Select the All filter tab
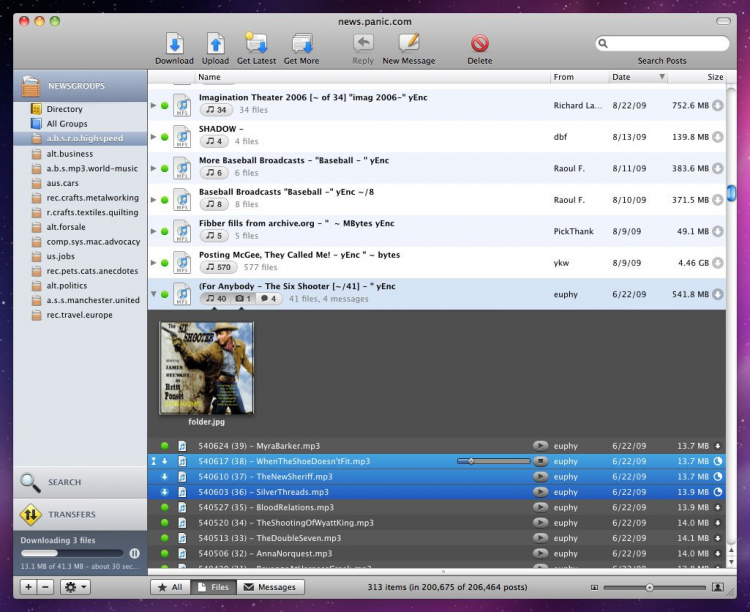The image size is (750, 612). click(x=169, y=587)
